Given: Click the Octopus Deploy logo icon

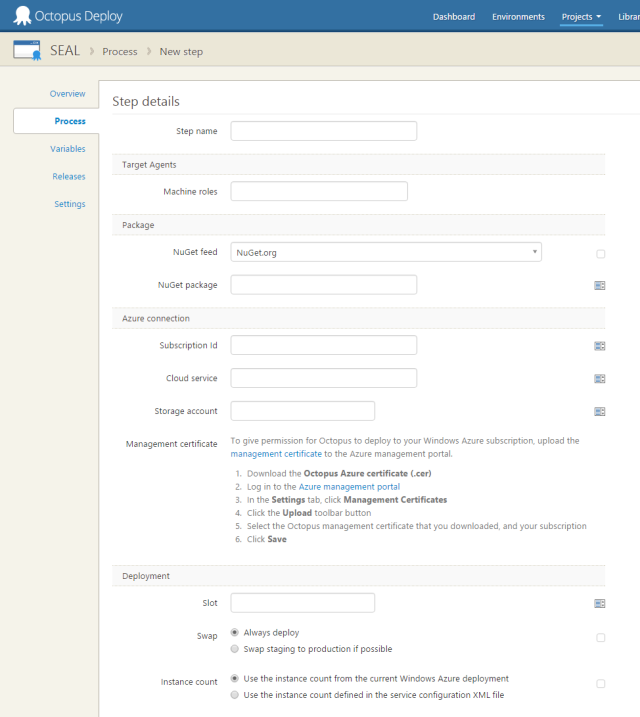Looking at the screenshot, I should [x=20, y=16].
